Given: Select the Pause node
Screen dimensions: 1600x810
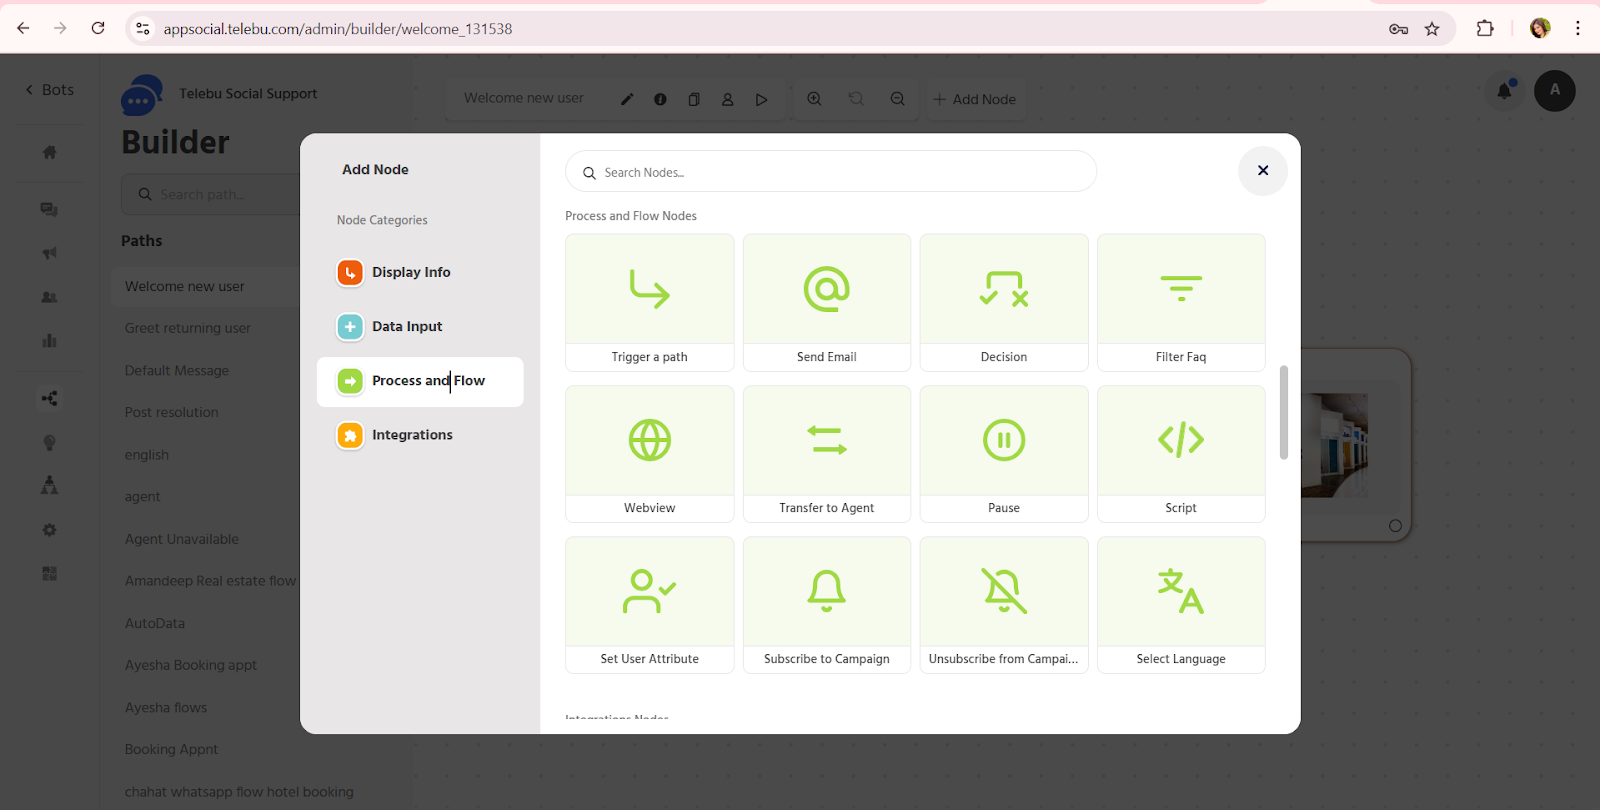Looking at the screenshot, I should pyautogui.click(x=1003, y=453).
